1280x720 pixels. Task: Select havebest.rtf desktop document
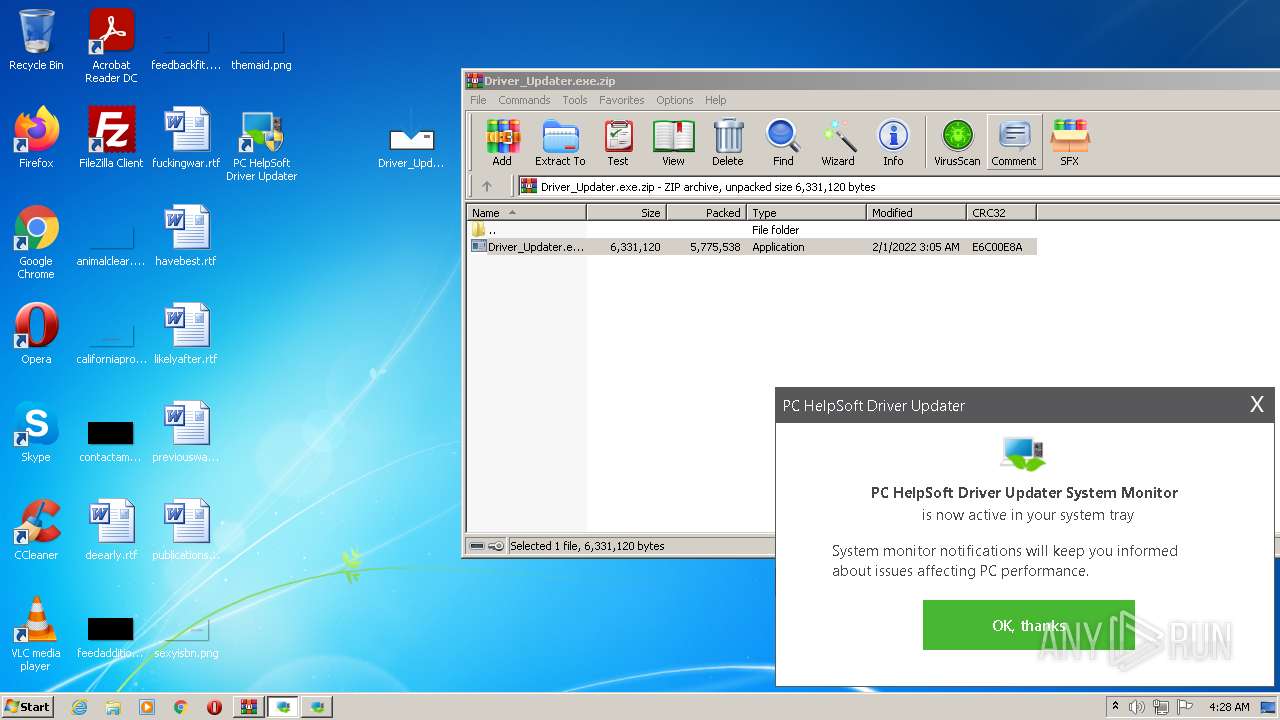tap(186, 235)
